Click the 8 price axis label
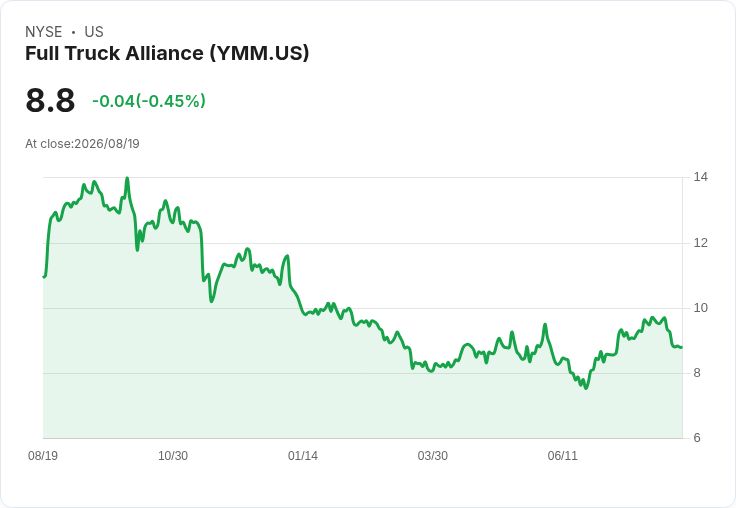736x508 pixels. 697,373
